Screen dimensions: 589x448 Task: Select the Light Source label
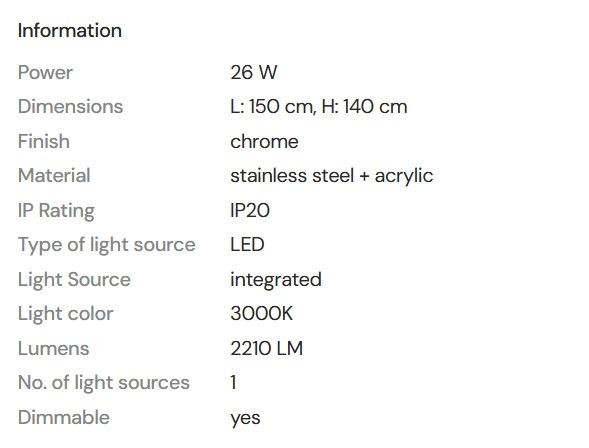(74, 280)
